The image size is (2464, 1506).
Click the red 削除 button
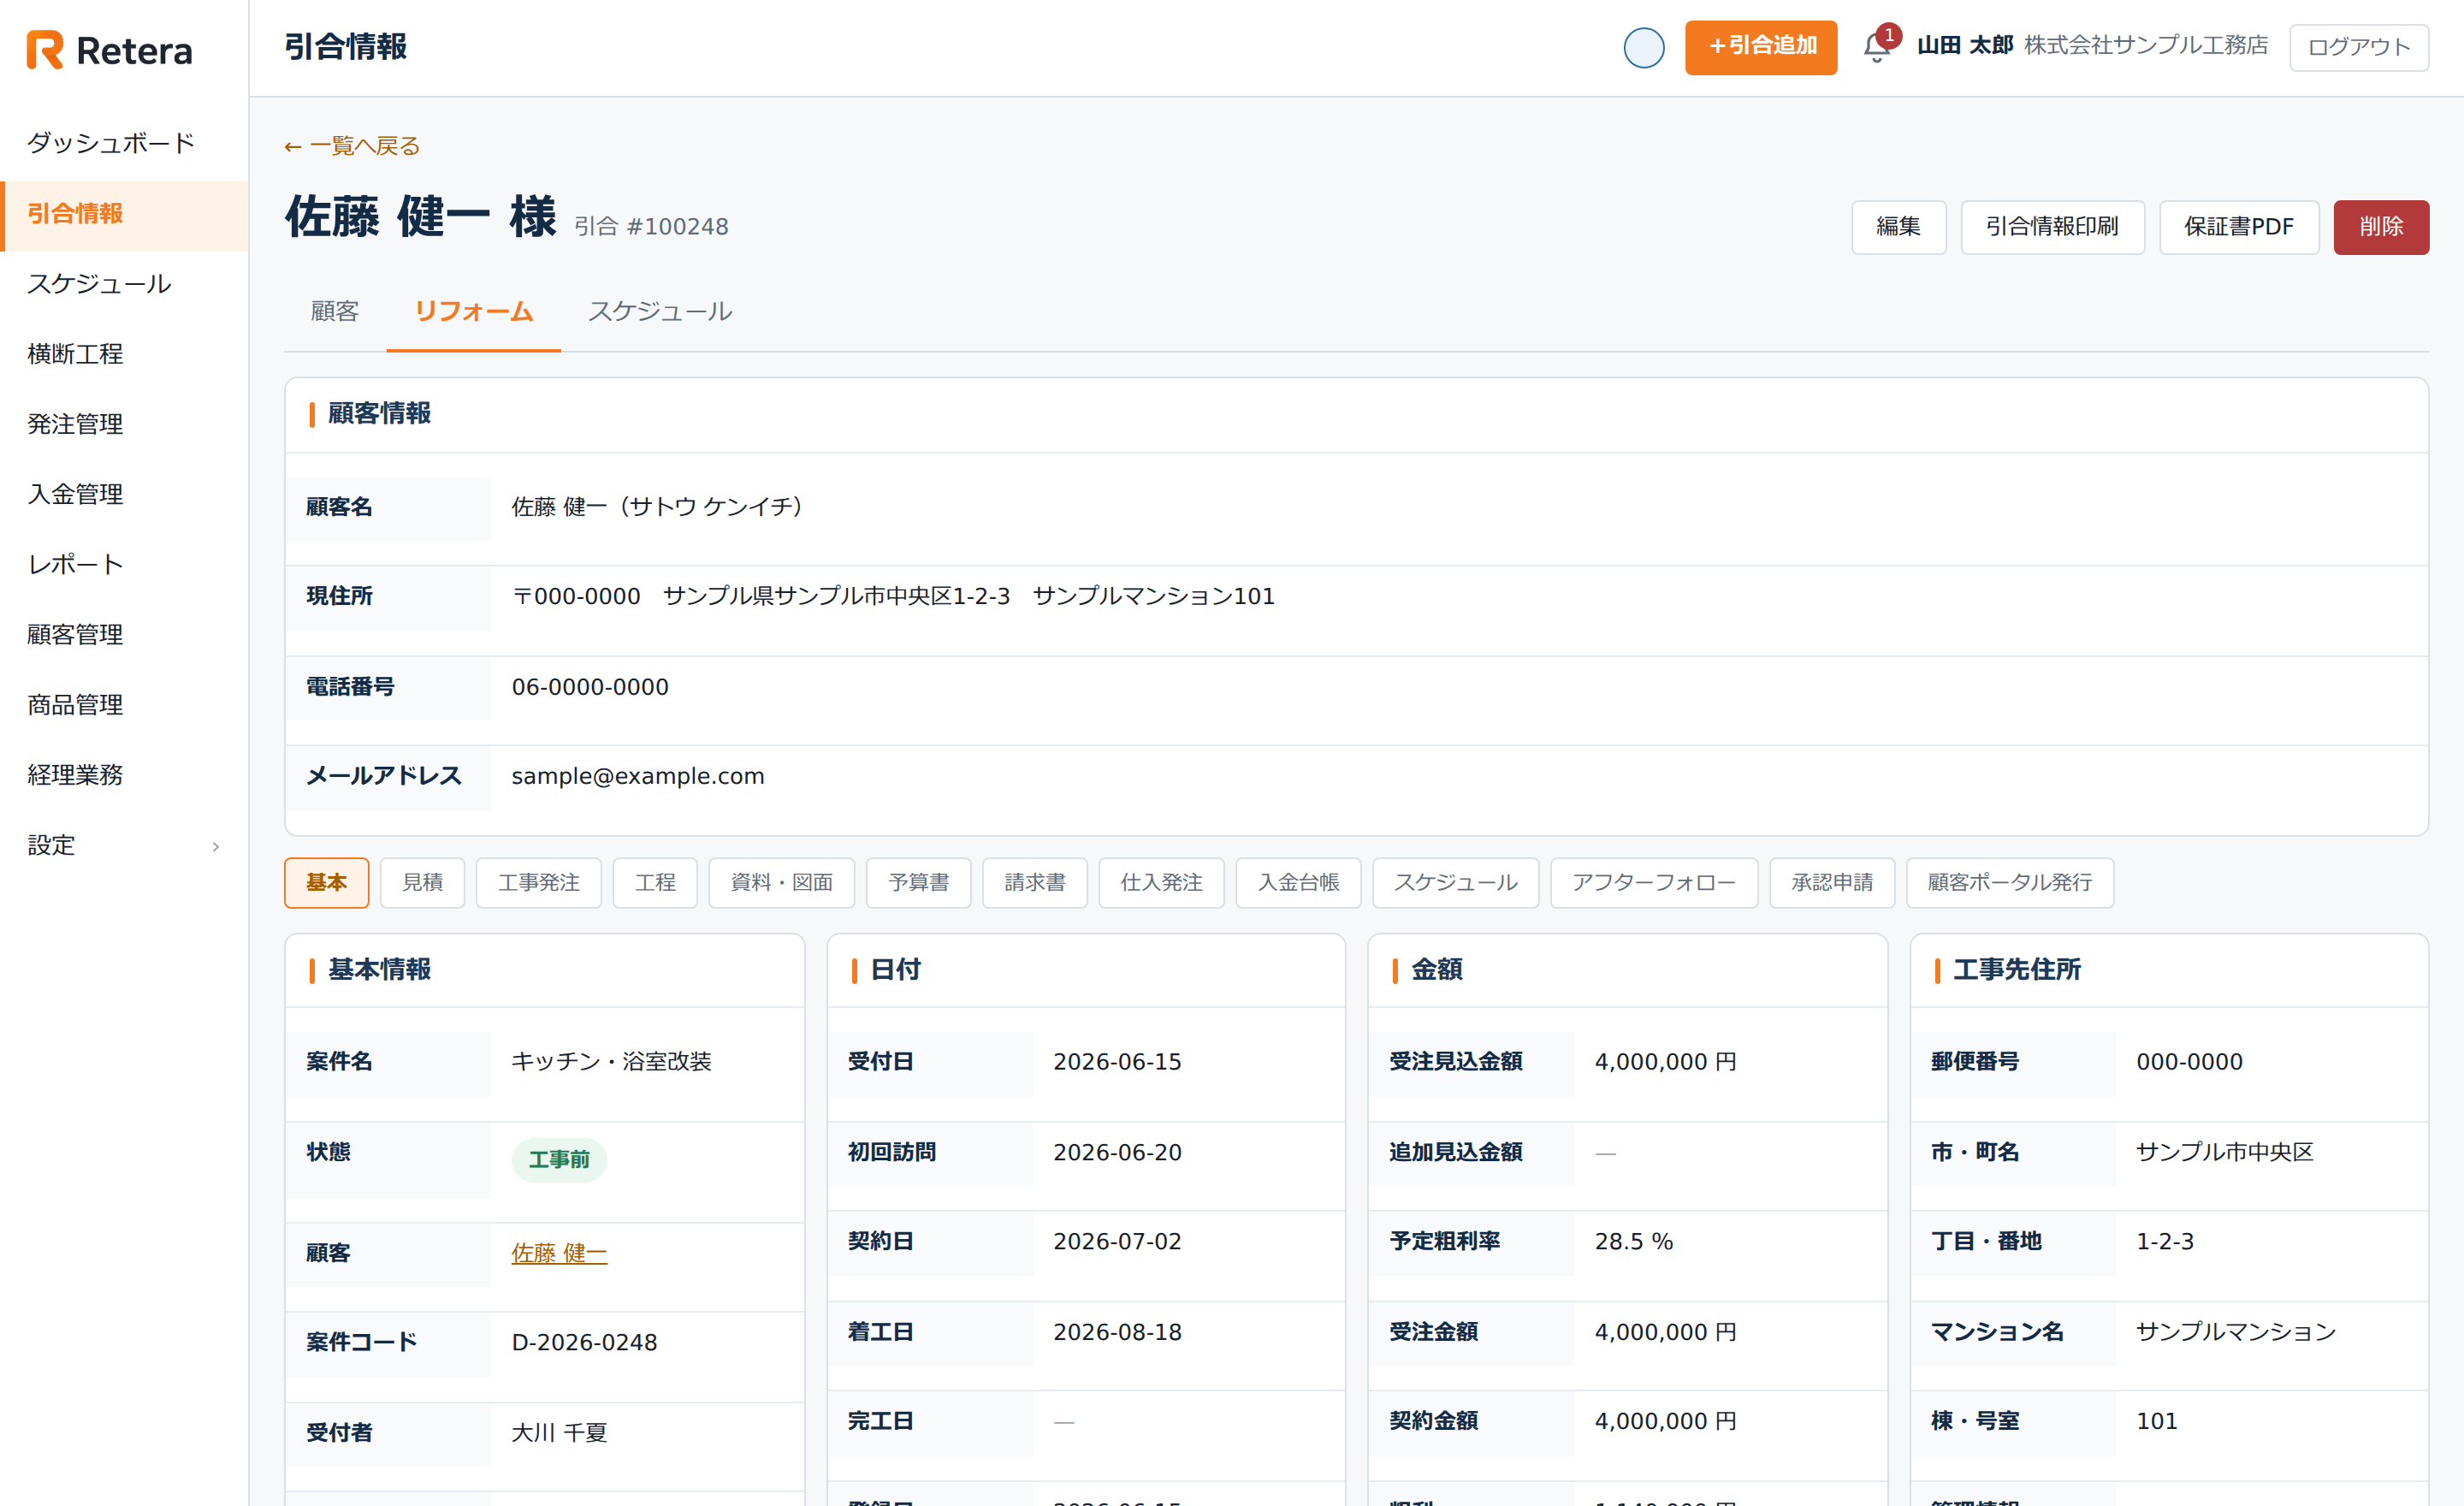point(2381,227)
